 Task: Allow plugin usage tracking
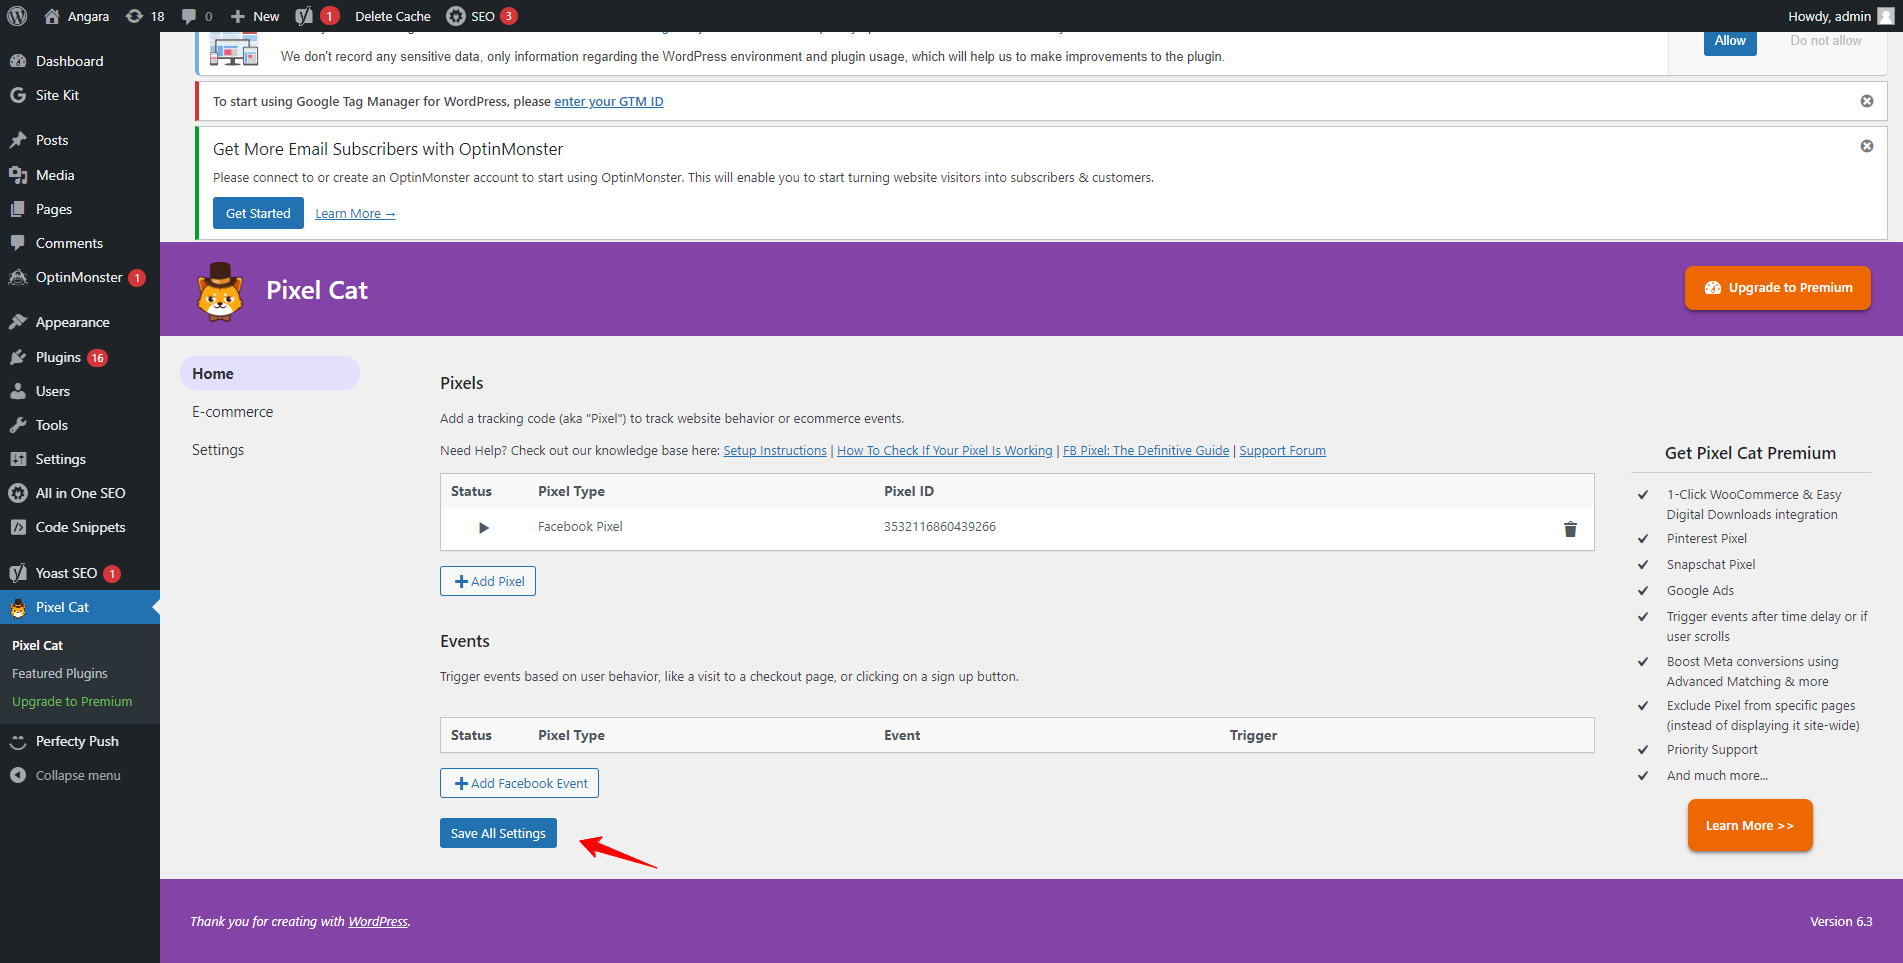pyautogui.click(x=1730, y=41)
